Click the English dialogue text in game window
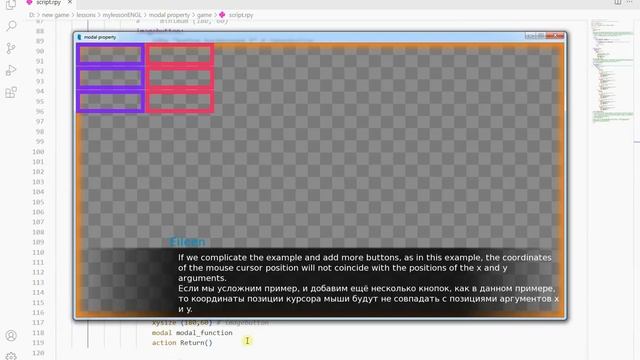The width and height of the screenshot is (640, 360). point(364,268)
